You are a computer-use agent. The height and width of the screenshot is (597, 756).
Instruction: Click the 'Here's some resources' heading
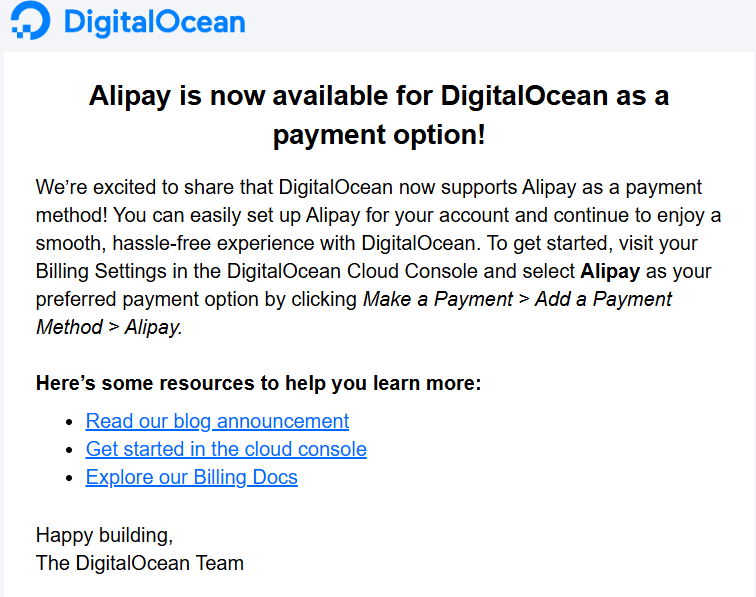tap(258, 383)
